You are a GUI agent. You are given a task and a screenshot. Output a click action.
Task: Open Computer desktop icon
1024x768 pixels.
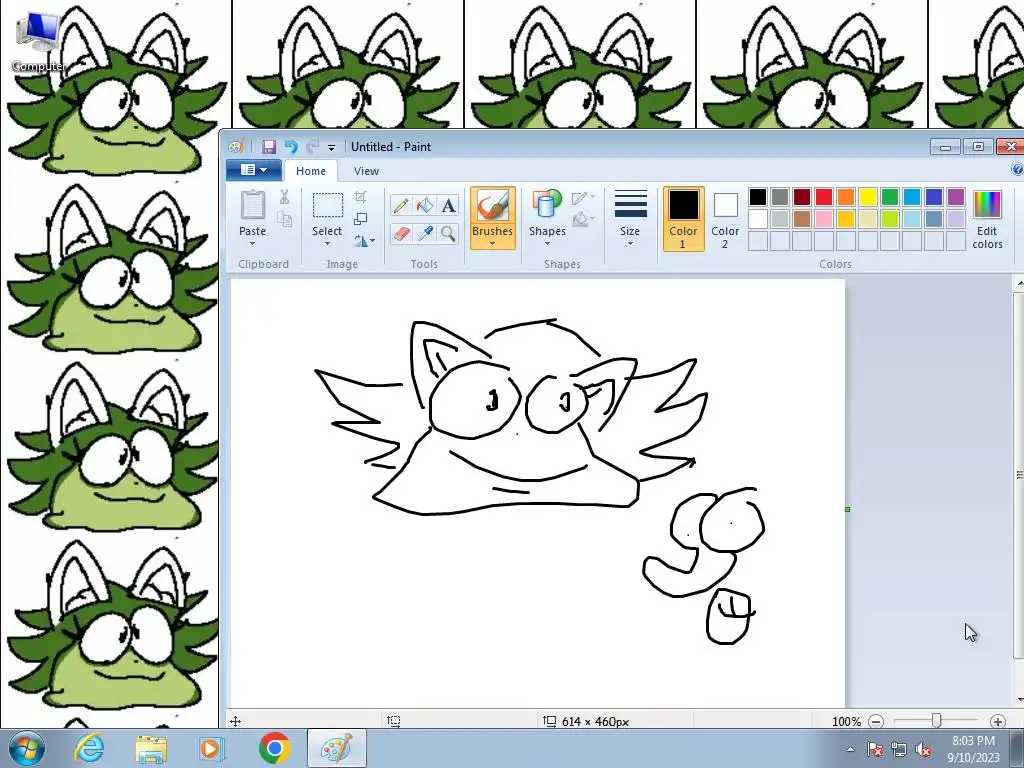tap(38, 42)
